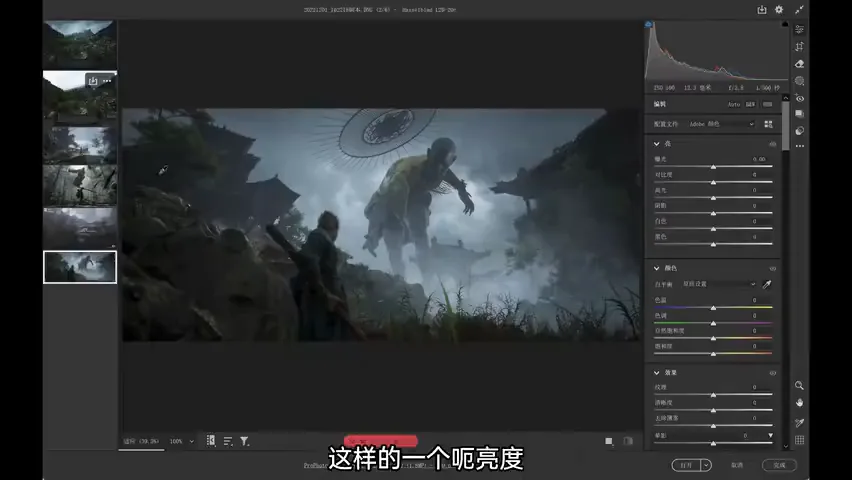Click the Dehaze slider handle
Image resolution: width=852 pixels, height=480 pixels.
click(x=713, y=426)
